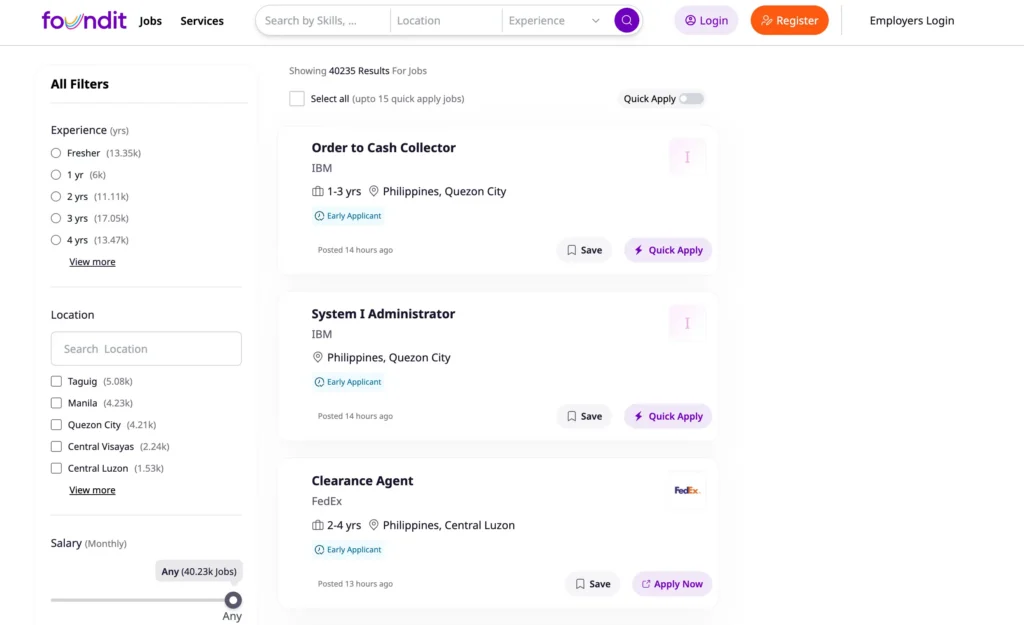Open Employers Login link

click(912, 20)
